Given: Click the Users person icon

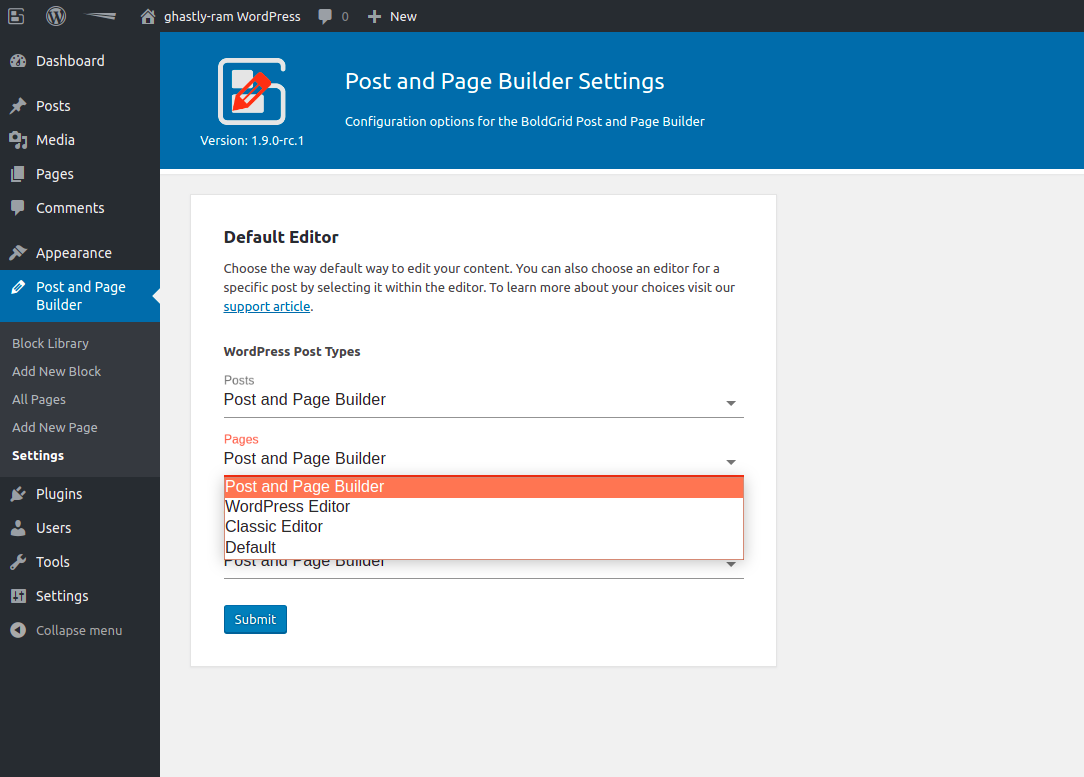Looking at the screenshot, I should coord(19,527).
